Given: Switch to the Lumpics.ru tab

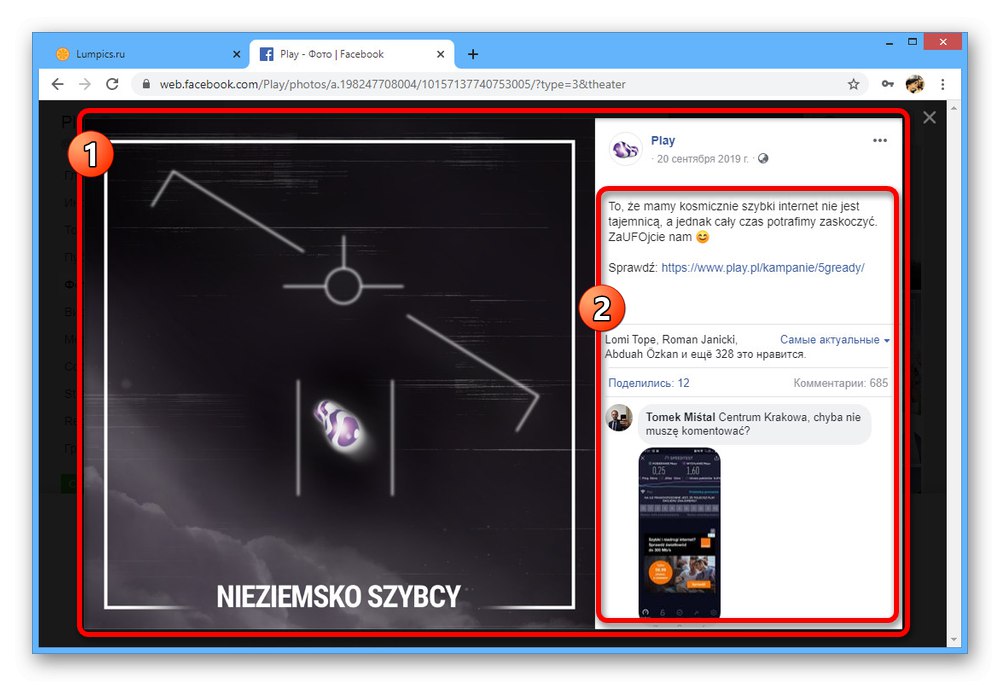Looking at the screenshot, I should click(148, 54).
